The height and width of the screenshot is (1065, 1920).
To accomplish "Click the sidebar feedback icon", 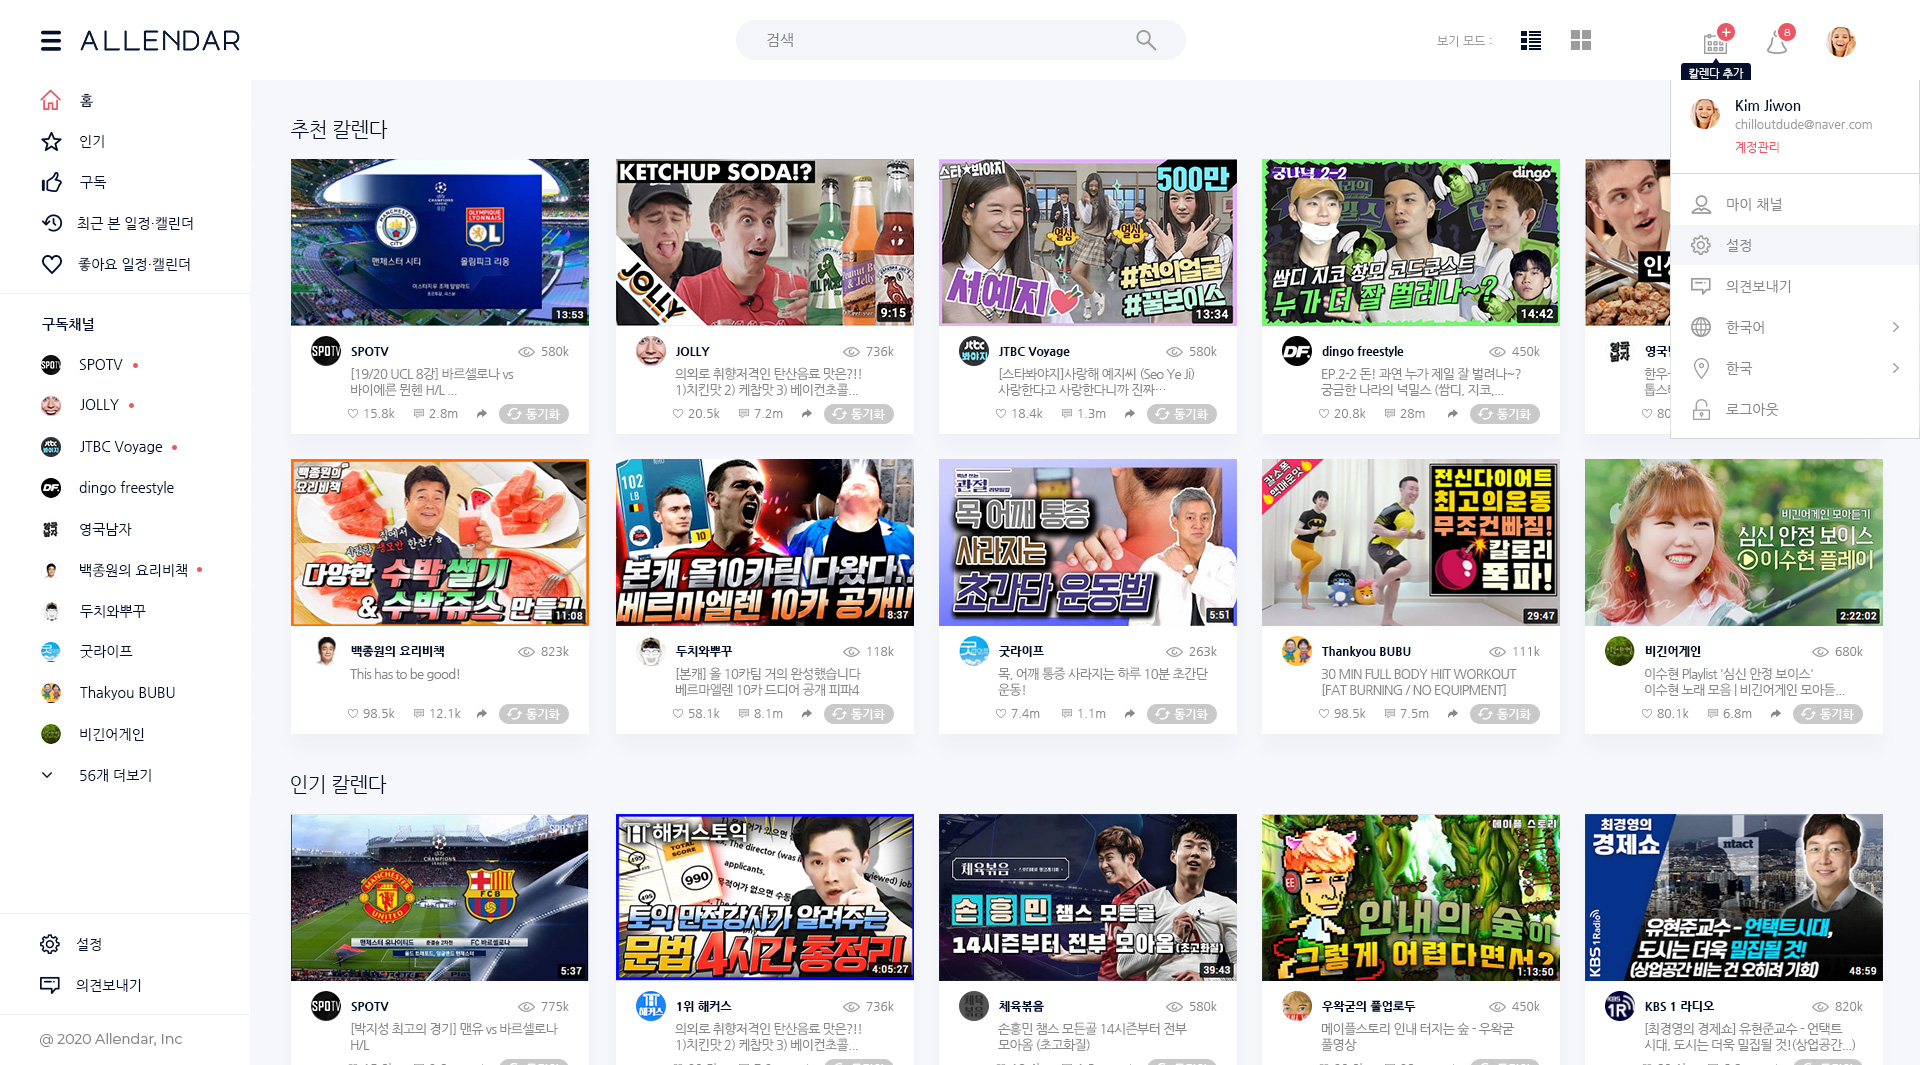I will tap(49, 985).
